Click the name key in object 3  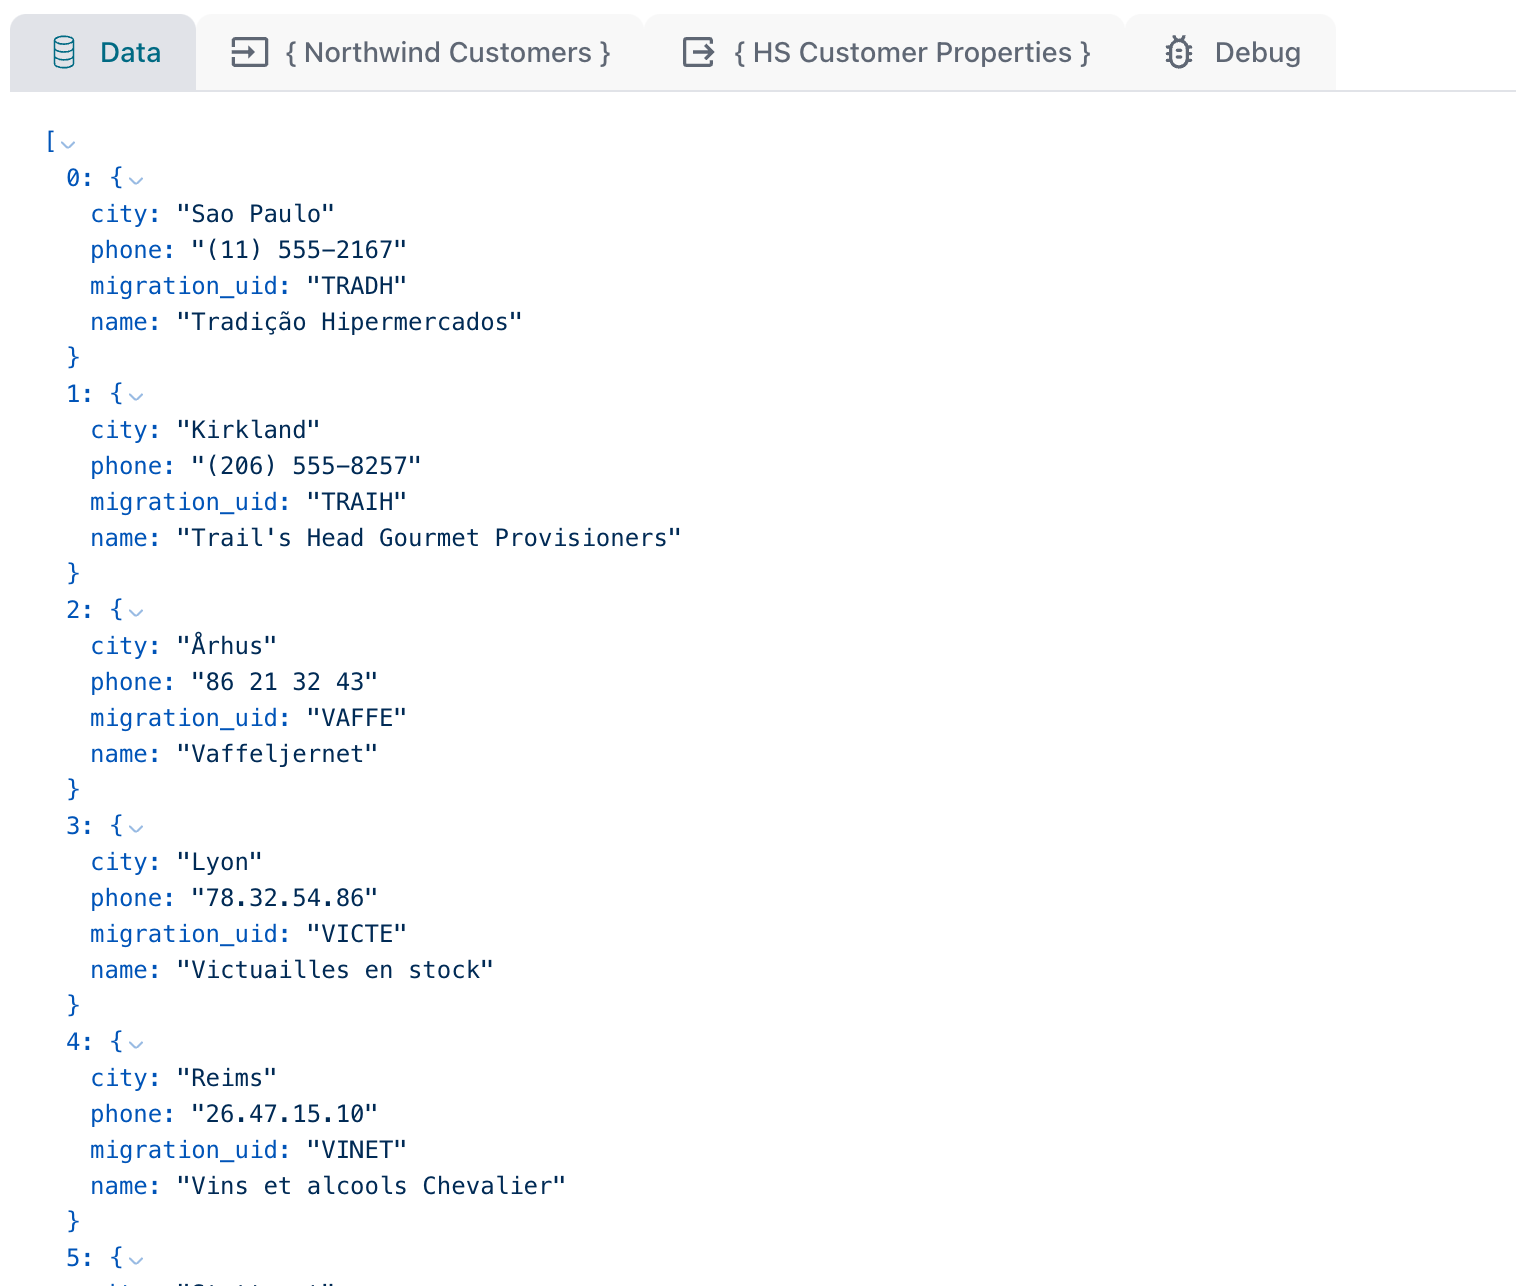pyautogui.click(x=125, y=970)
